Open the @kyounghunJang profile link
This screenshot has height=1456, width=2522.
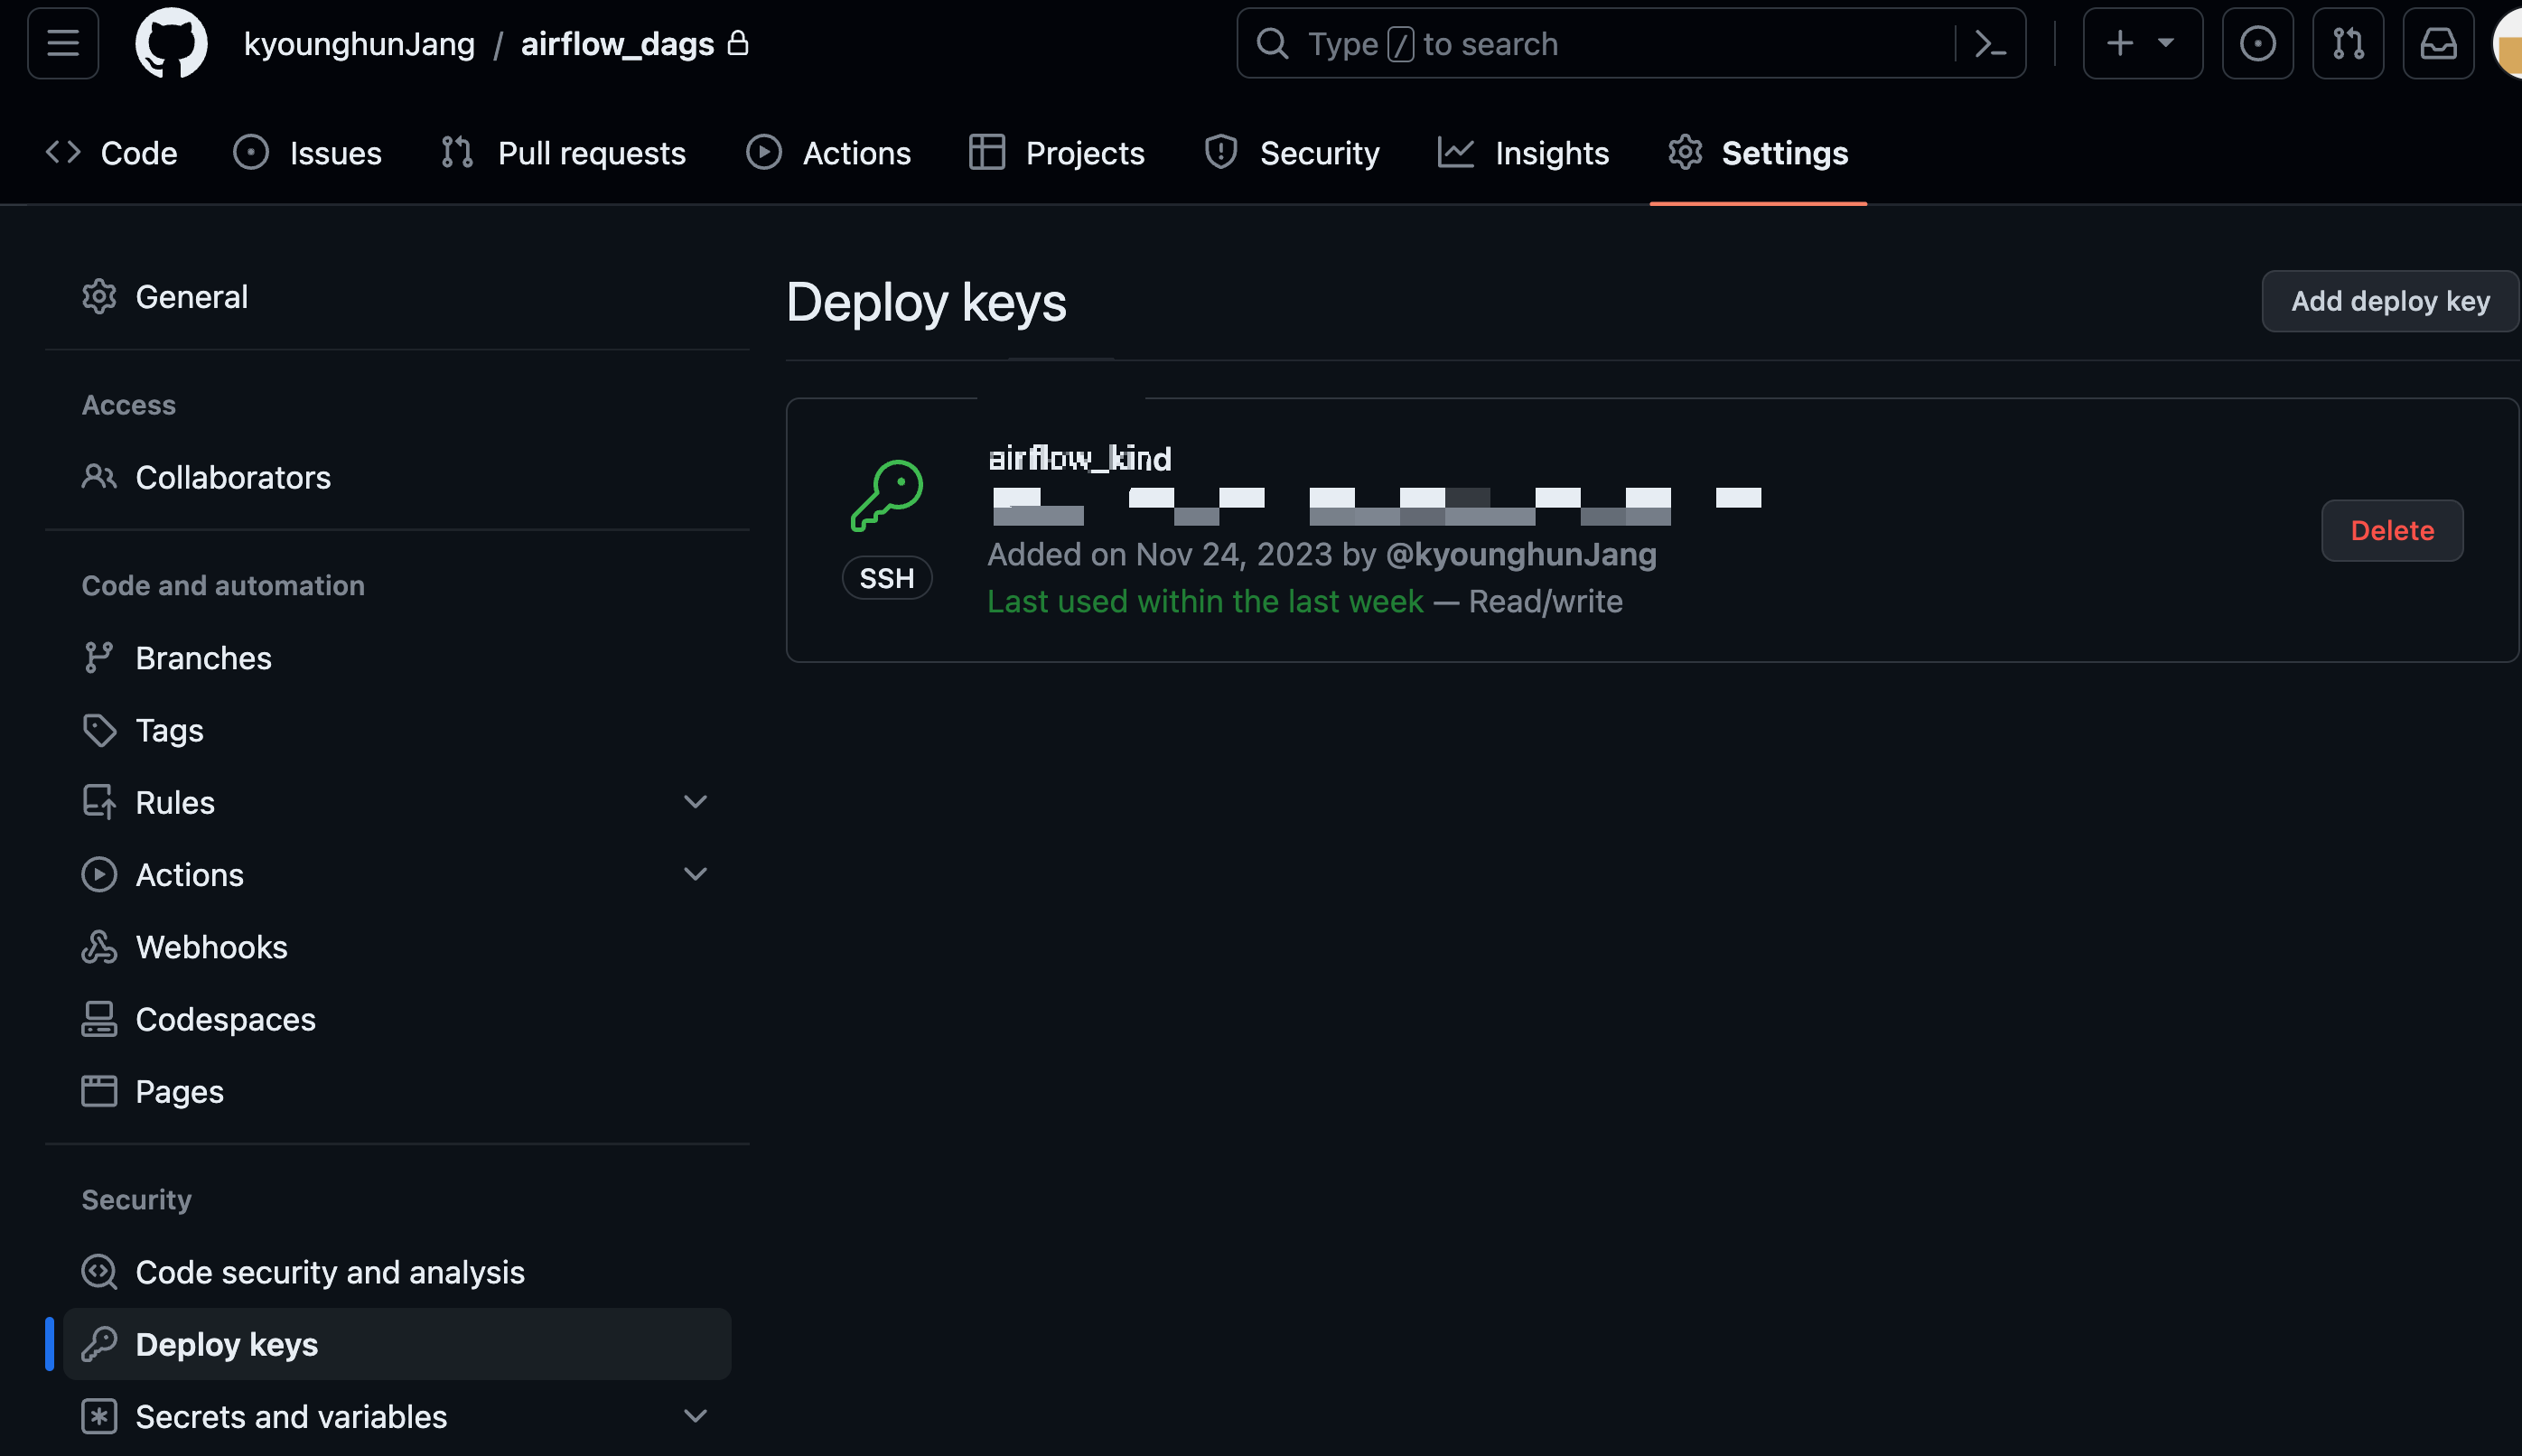(x=1520, y=554)
